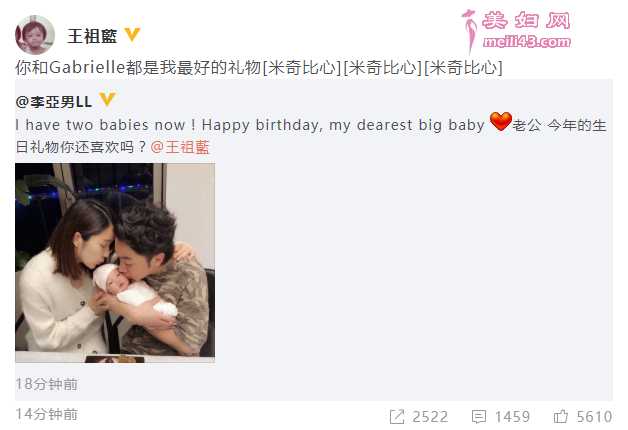Open the 王祖藍 username link
The image size is (628, 430).
coord(92,36)
